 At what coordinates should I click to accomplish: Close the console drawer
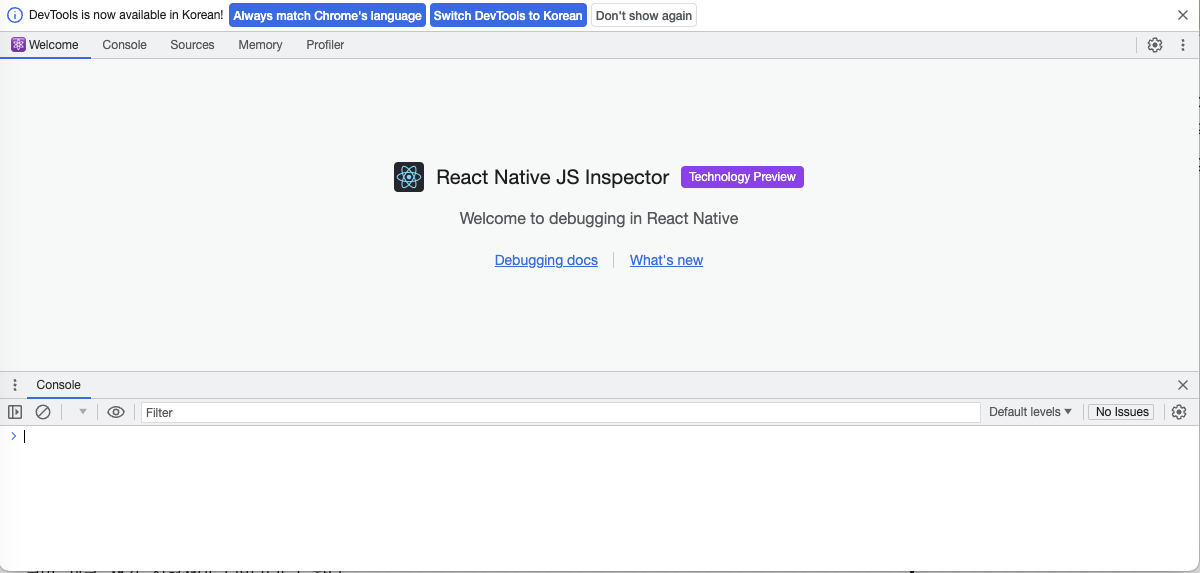[x=1183, y=385]
